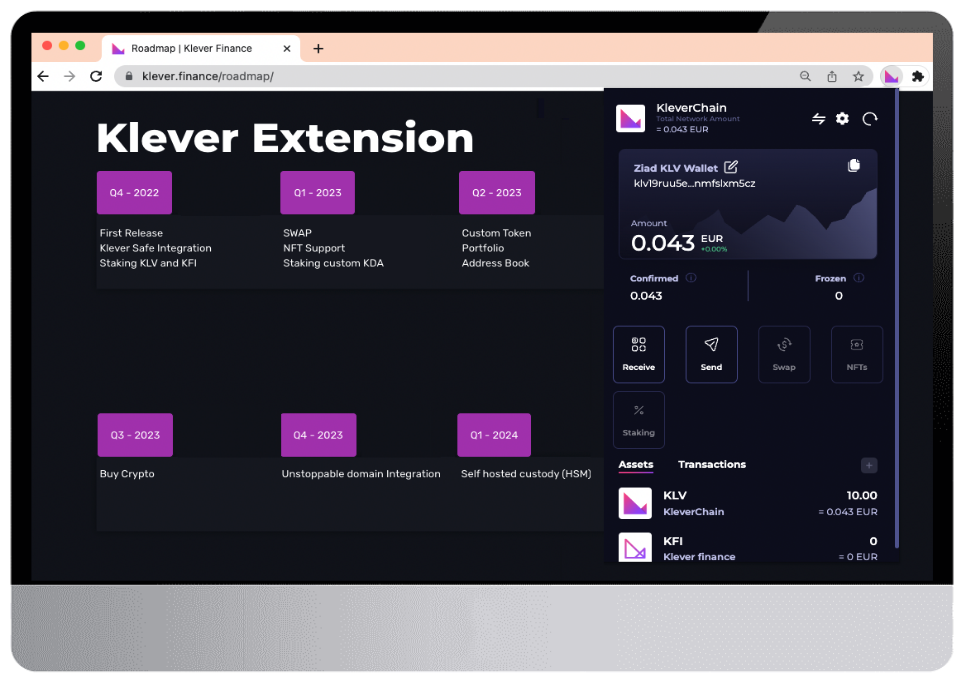
Task: Click the lock icon beside the URL
Action: [129, 76]
